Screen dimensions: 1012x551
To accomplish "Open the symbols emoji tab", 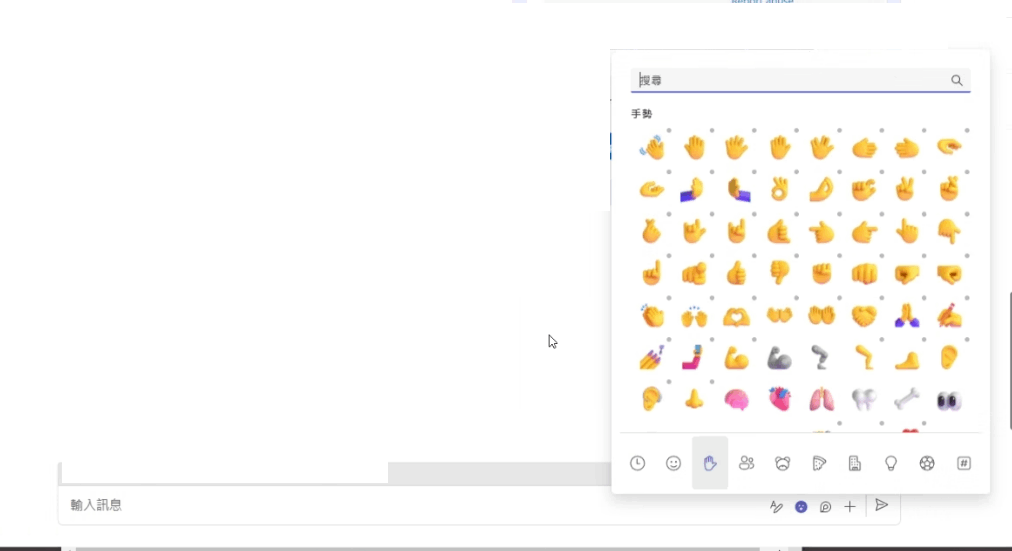I will pyautogui.click(x=964, y=463).
